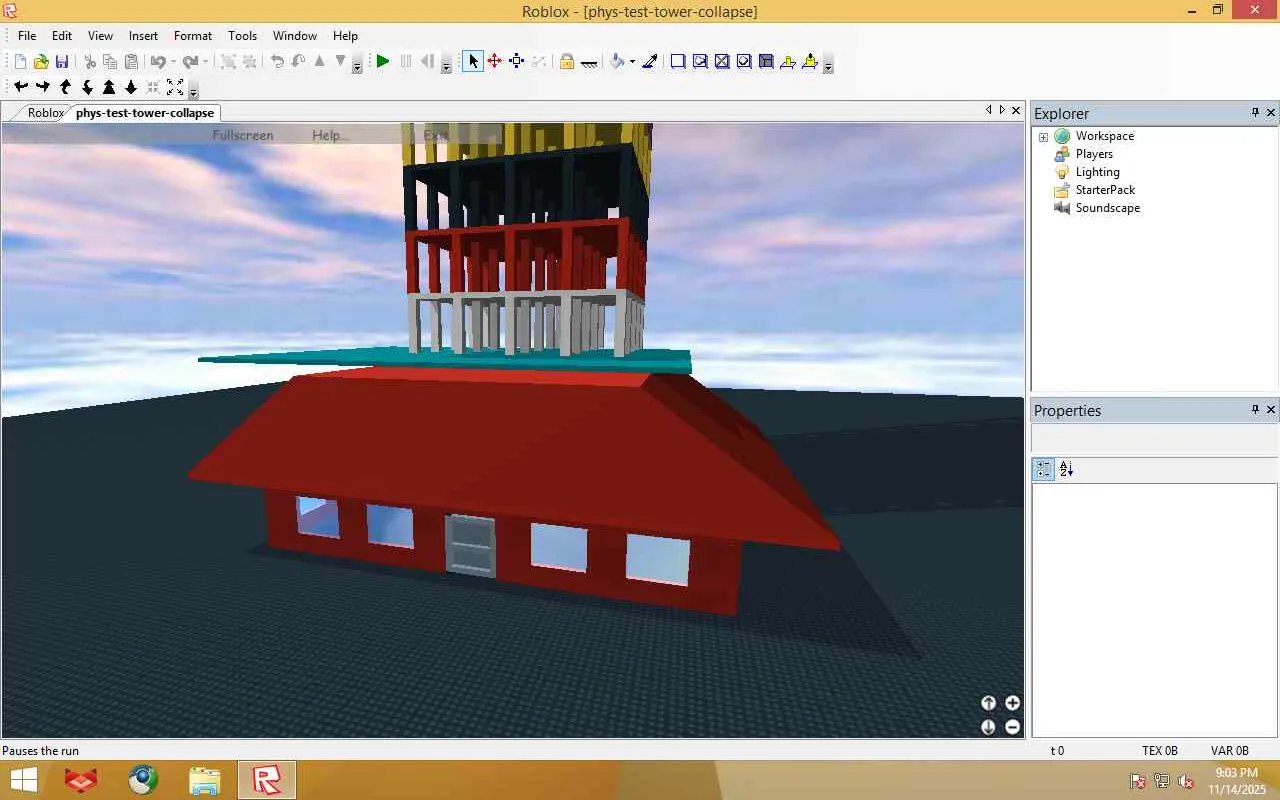Show the previous document tab arrow
Viewport: 1280px width, 800px height.
[x=988, y=110]
